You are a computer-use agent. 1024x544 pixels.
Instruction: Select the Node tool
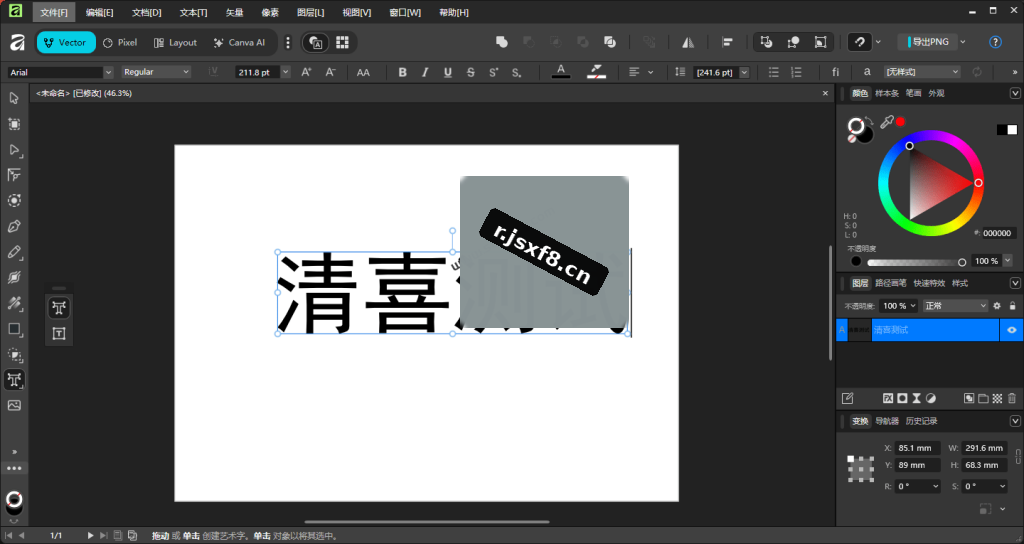click(14, 150)
